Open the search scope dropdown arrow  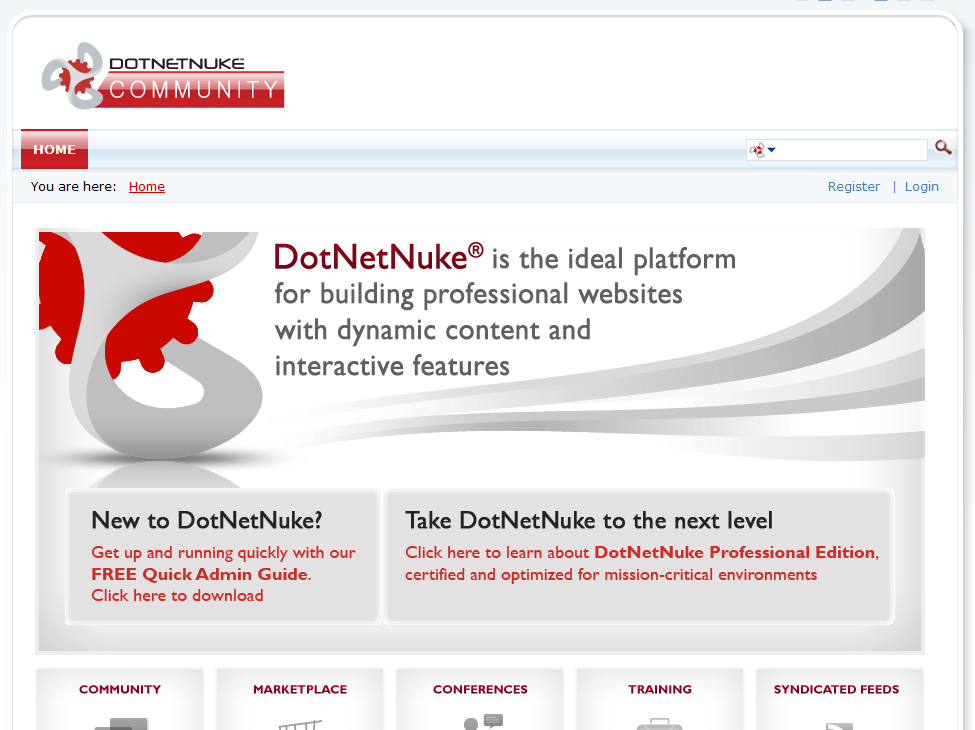pos(772,150)
